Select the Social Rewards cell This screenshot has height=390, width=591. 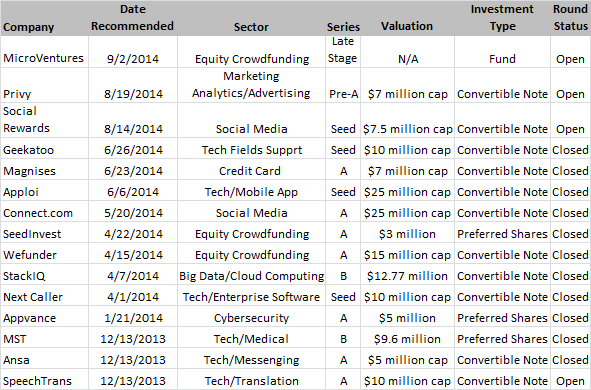tap(44, 120)
